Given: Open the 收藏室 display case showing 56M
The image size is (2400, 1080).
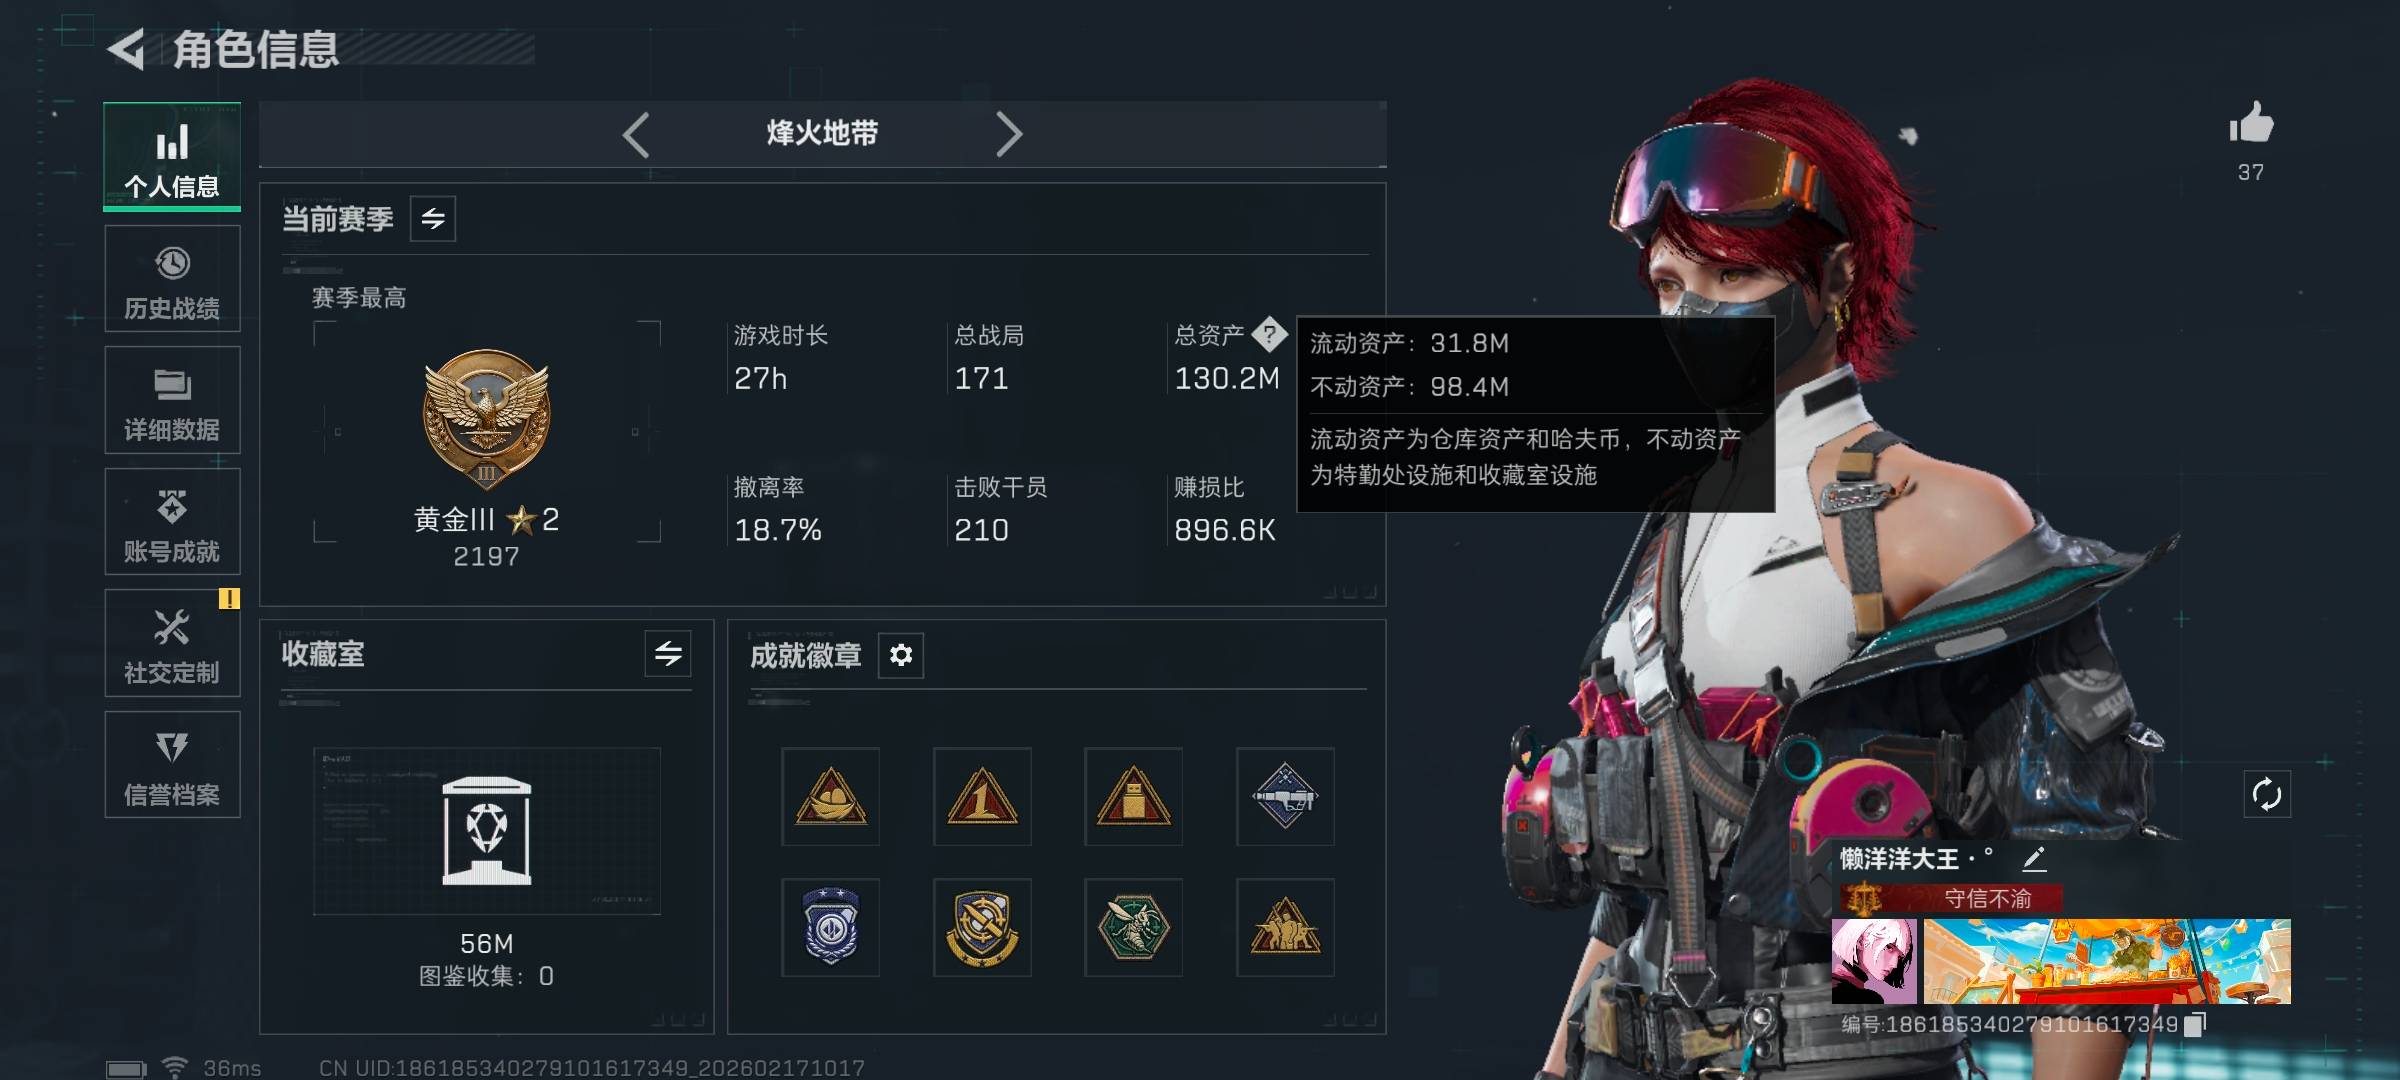Looking at the screenshot, I should [487, 831].
